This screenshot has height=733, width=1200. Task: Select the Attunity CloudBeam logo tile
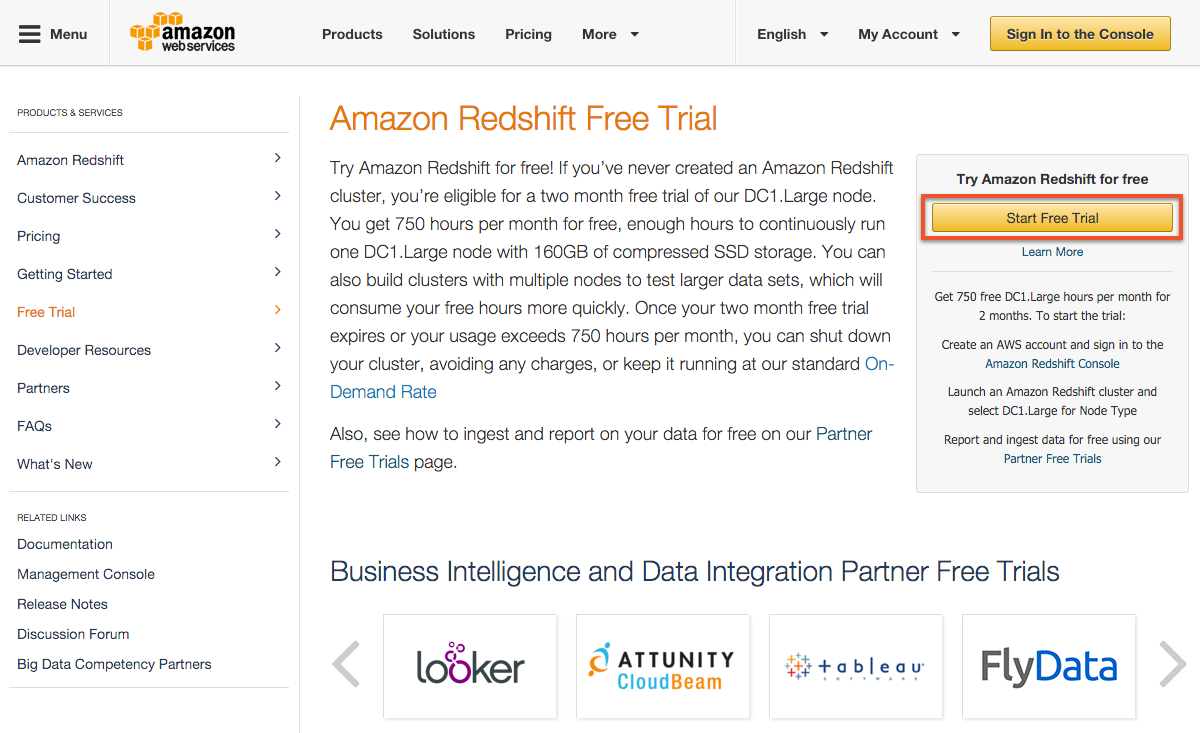tap(663, 666)
